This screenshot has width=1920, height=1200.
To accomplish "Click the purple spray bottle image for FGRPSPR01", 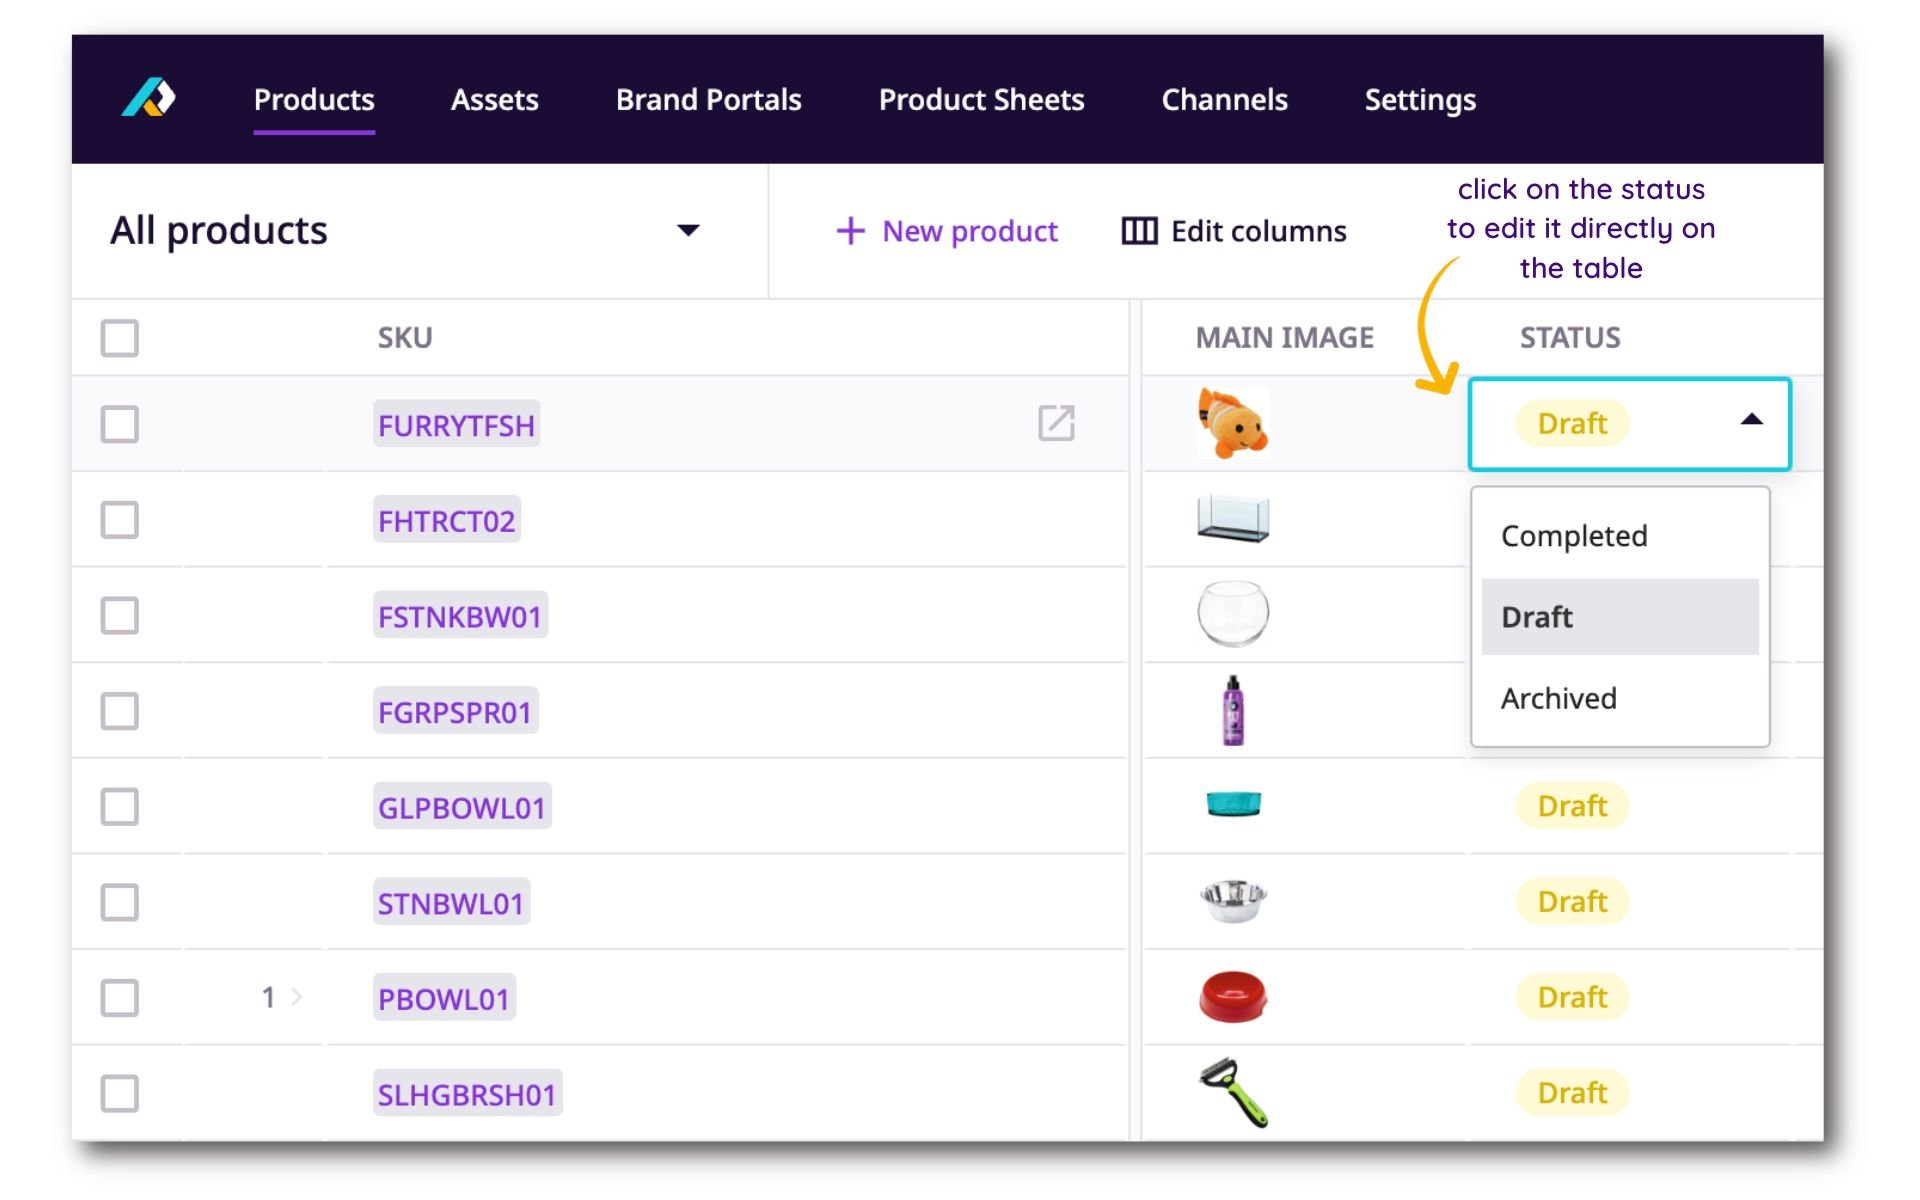I will (x=1233, y=710).
